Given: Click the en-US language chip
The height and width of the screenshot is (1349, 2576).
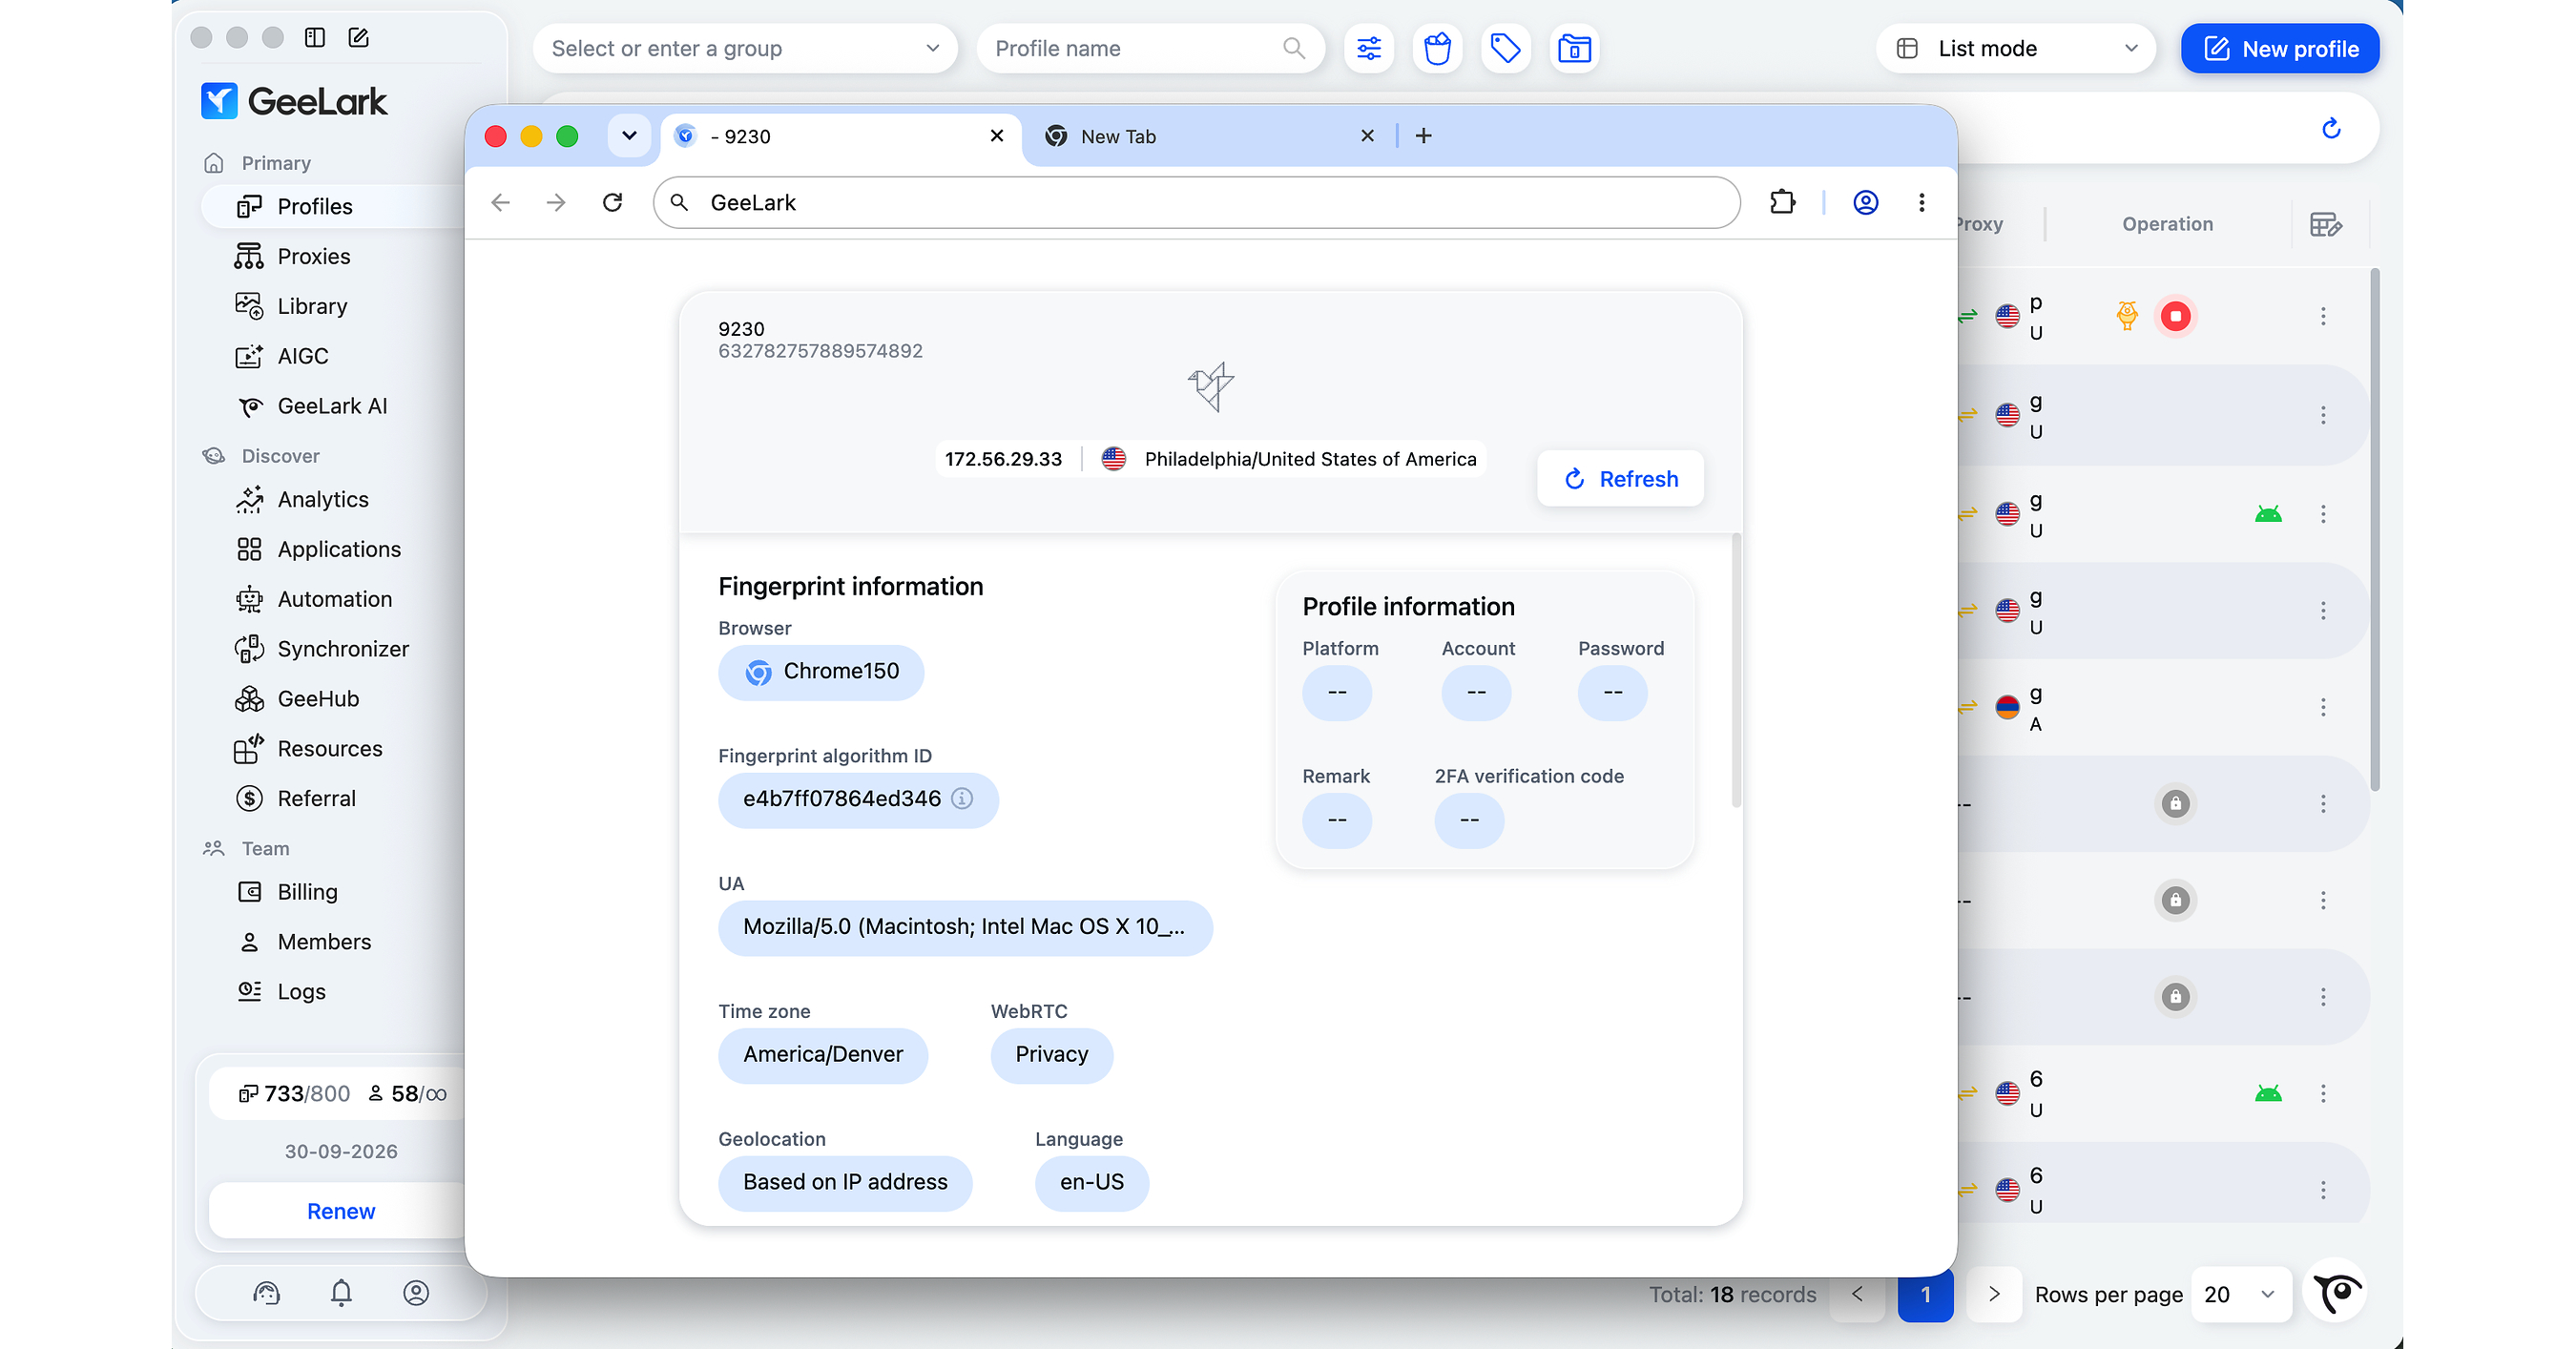Looking at the screenshot, I should point(1092,1183).
